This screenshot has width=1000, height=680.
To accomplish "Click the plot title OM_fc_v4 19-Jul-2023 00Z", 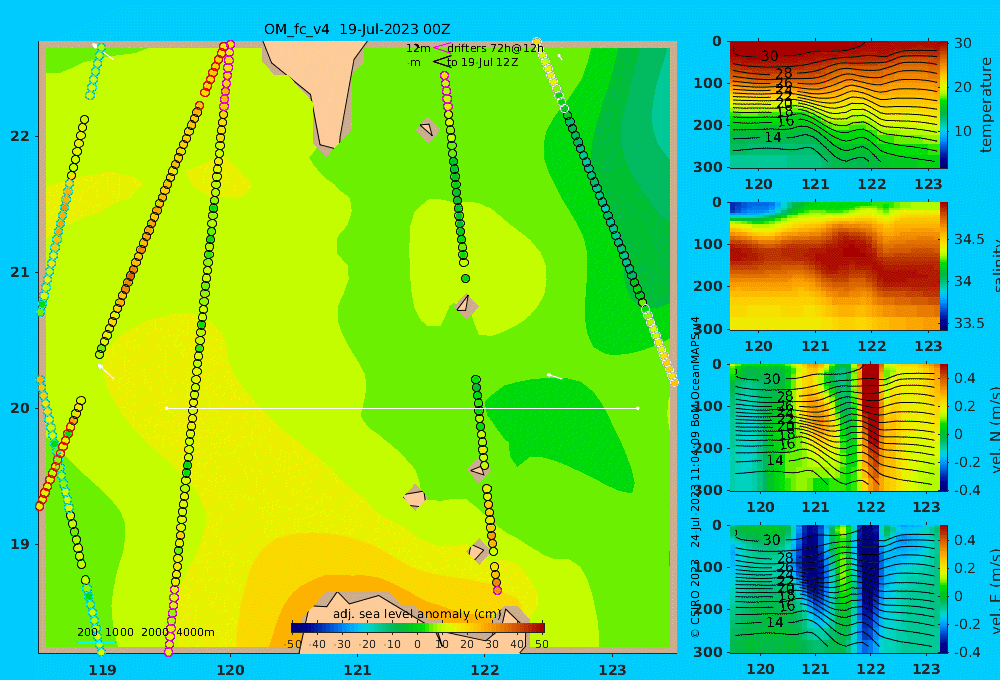I will pos(357,29).
